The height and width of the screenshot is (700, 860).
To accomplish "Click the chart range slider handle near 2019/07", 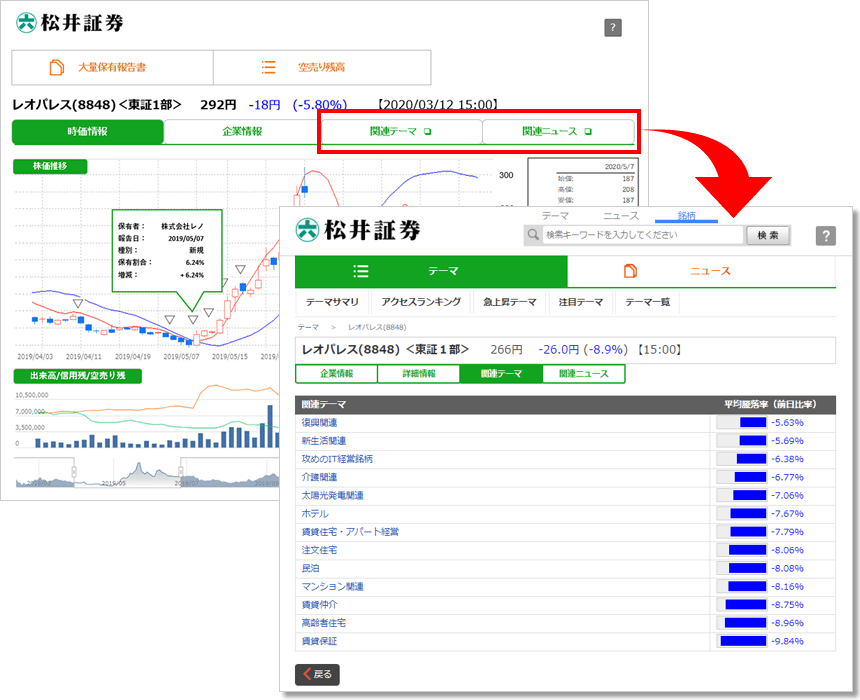I will pos(180,472).
